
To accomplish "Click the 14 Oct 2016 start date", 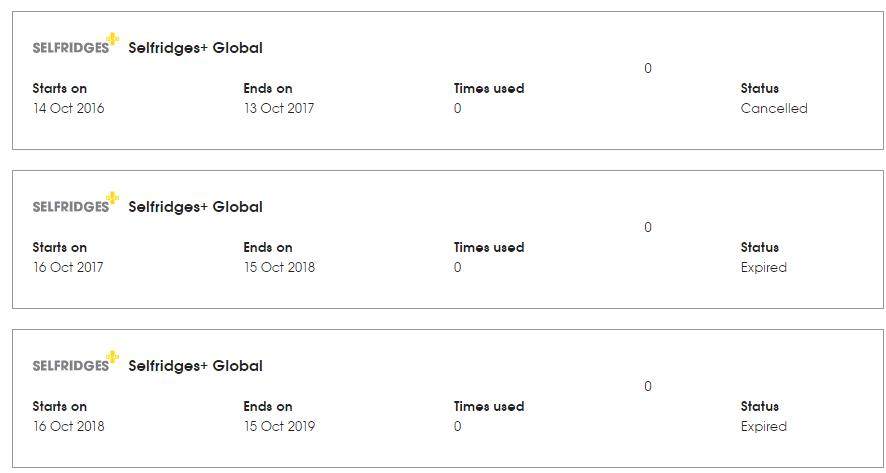I will pyautogui.click(x=68, y=108).
